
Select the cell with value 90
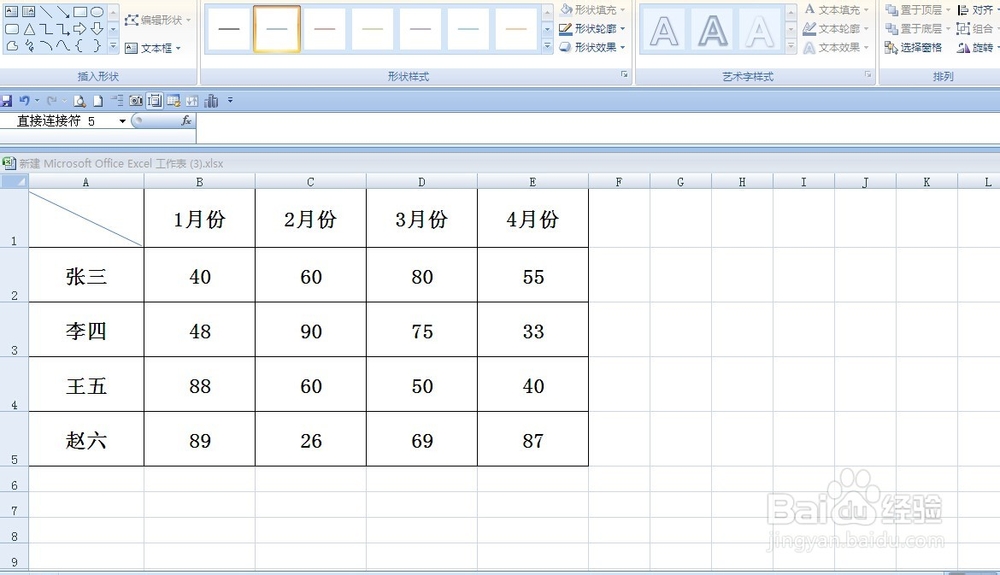(x=311, y=330)
